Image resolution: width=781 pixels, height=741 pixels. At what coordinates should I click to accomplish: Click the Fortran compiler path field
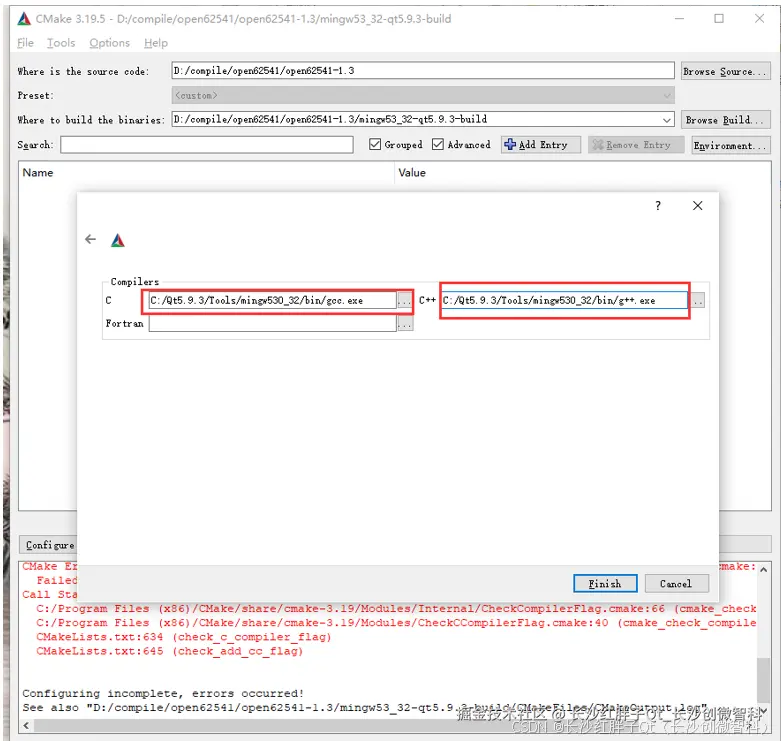tap(272, 324)
